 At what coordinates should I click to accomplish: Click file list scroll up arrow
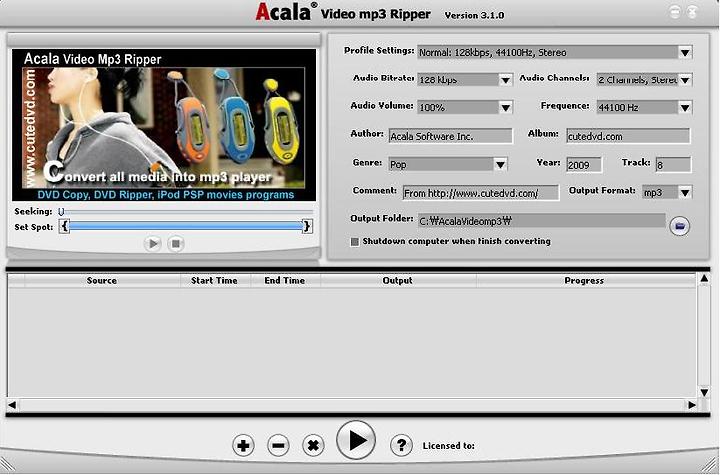click(704, 278)
